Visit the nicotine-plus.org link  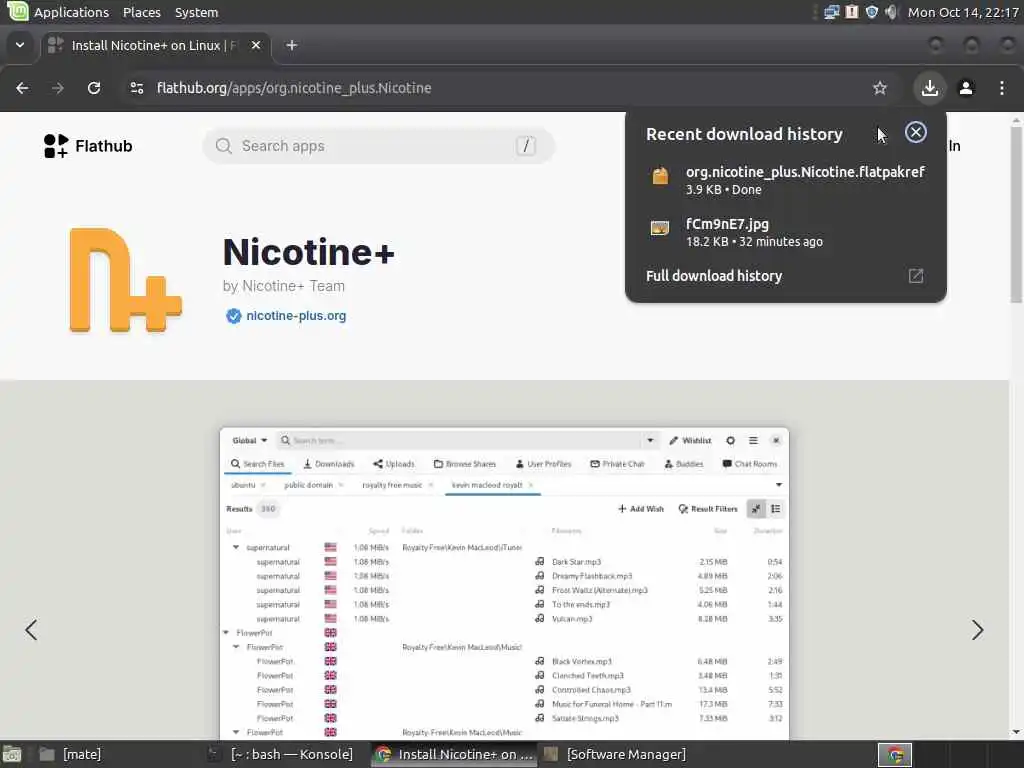click(296, 316)
